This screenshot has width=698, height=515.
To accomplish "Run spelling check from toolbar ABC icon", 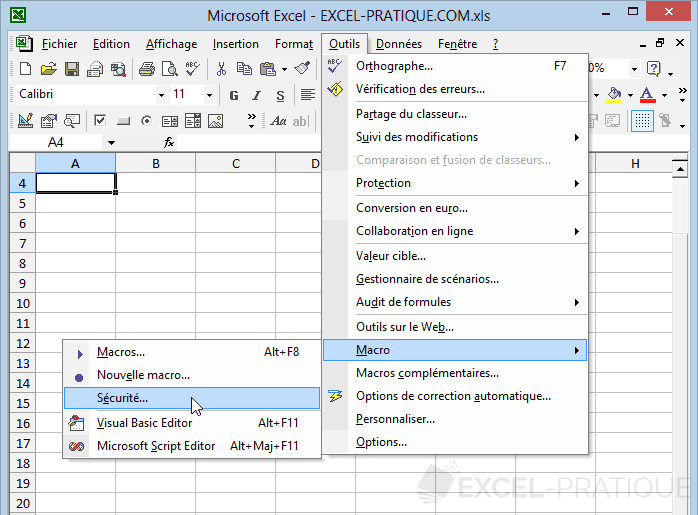I will [x=193, y=69].
